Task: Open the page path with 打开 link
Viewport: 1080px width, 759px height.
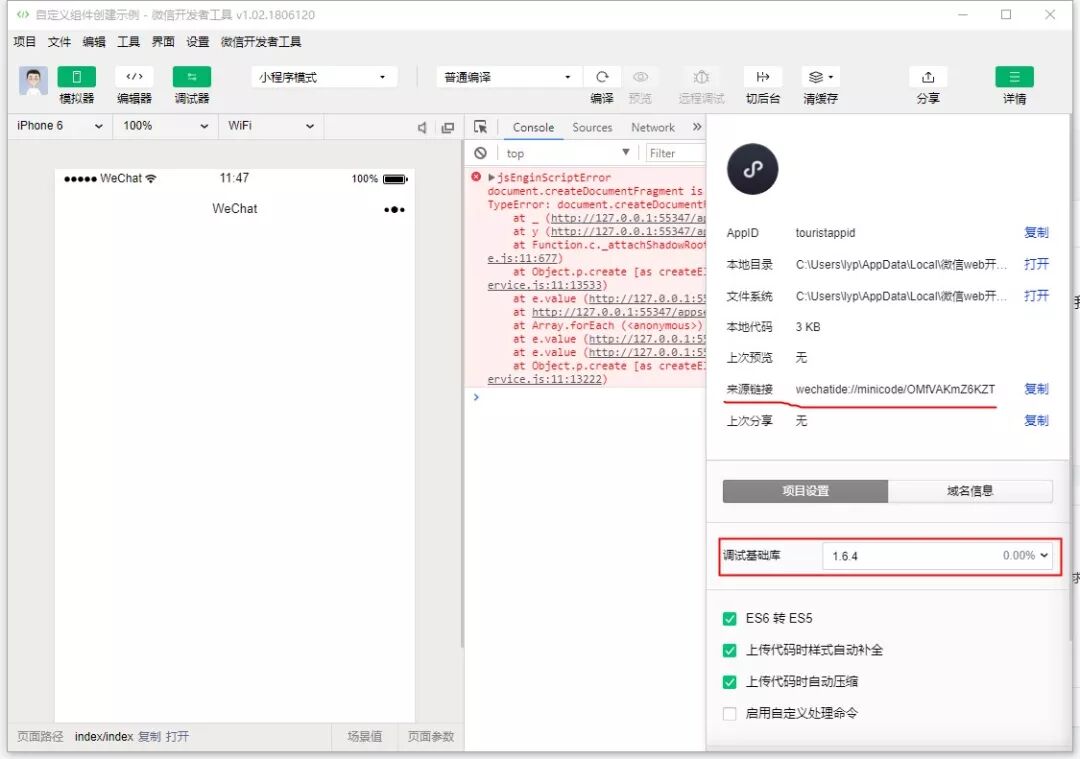Action: 177,736
